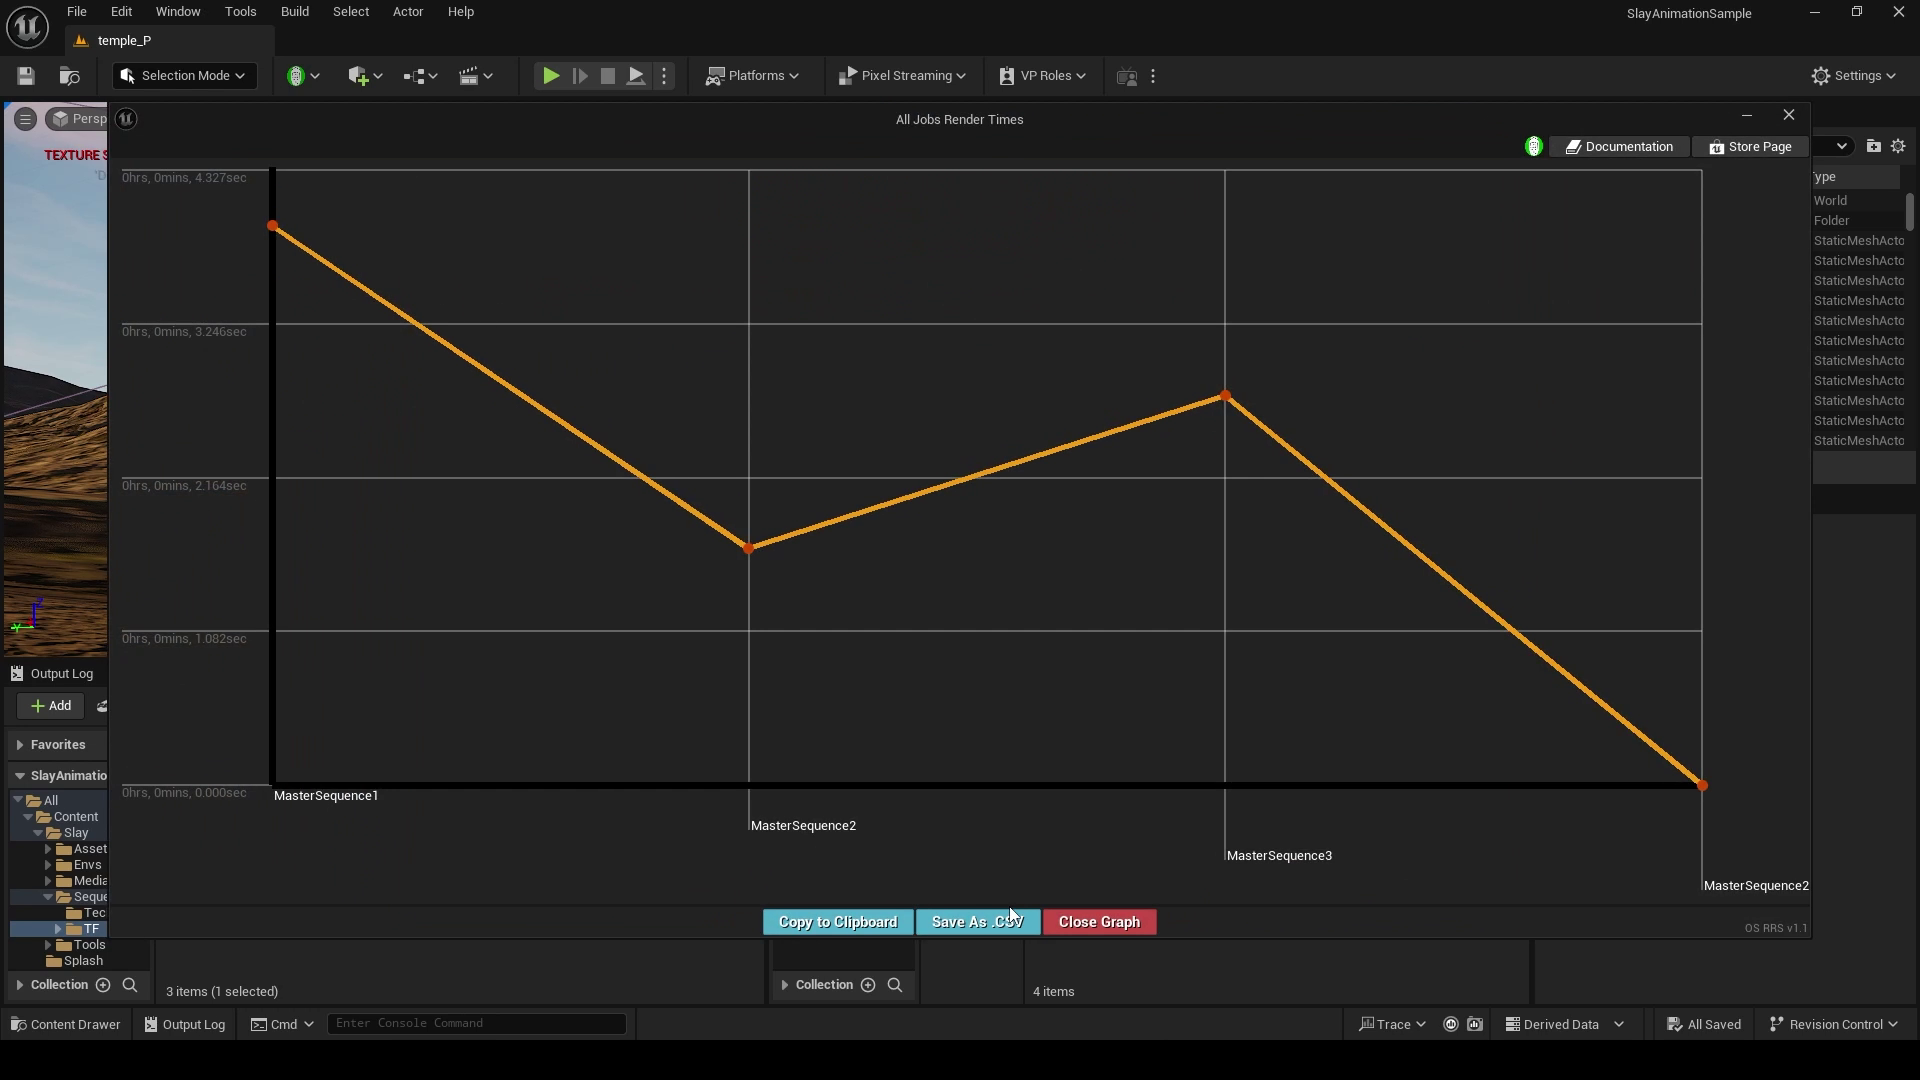Click Save As .CSV button
The height and width of the screenshot is (1080, 1920).
click(x=978, y=922)
